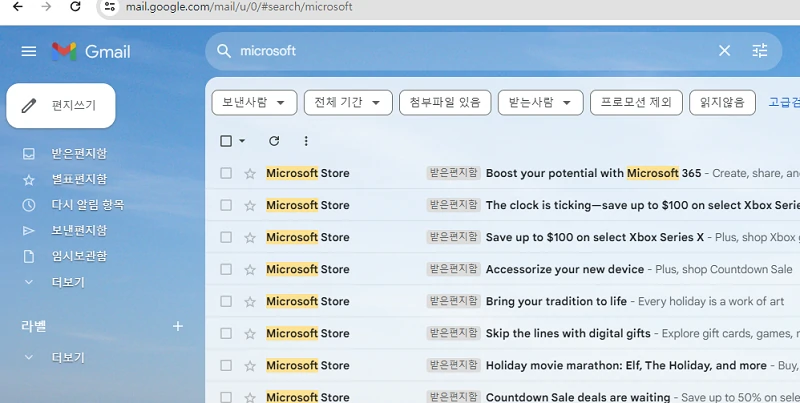Select checkbox for Save up to $100 email
This screenshot has width=800, height=403.
pos(226,237)
